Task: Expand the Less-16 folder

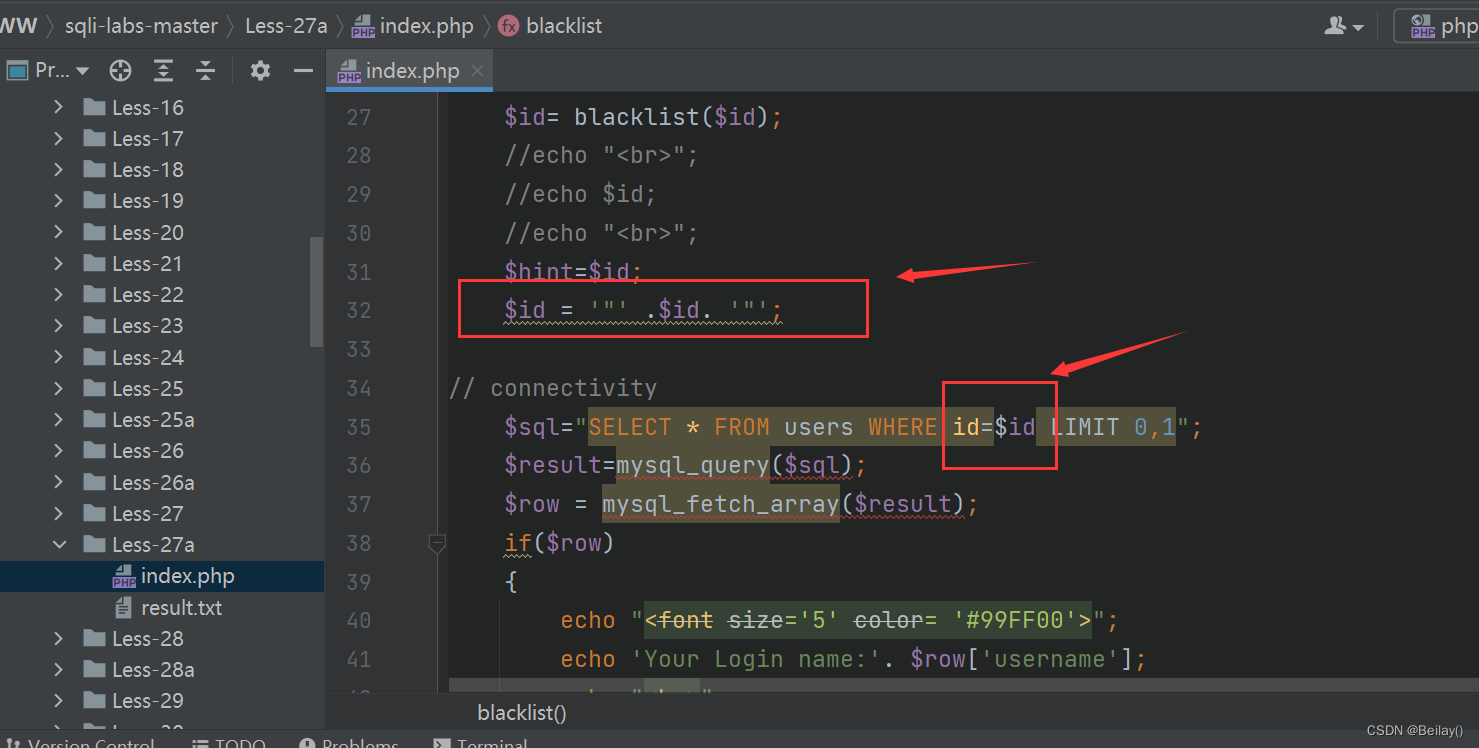Action: click(x=58, y=107)
